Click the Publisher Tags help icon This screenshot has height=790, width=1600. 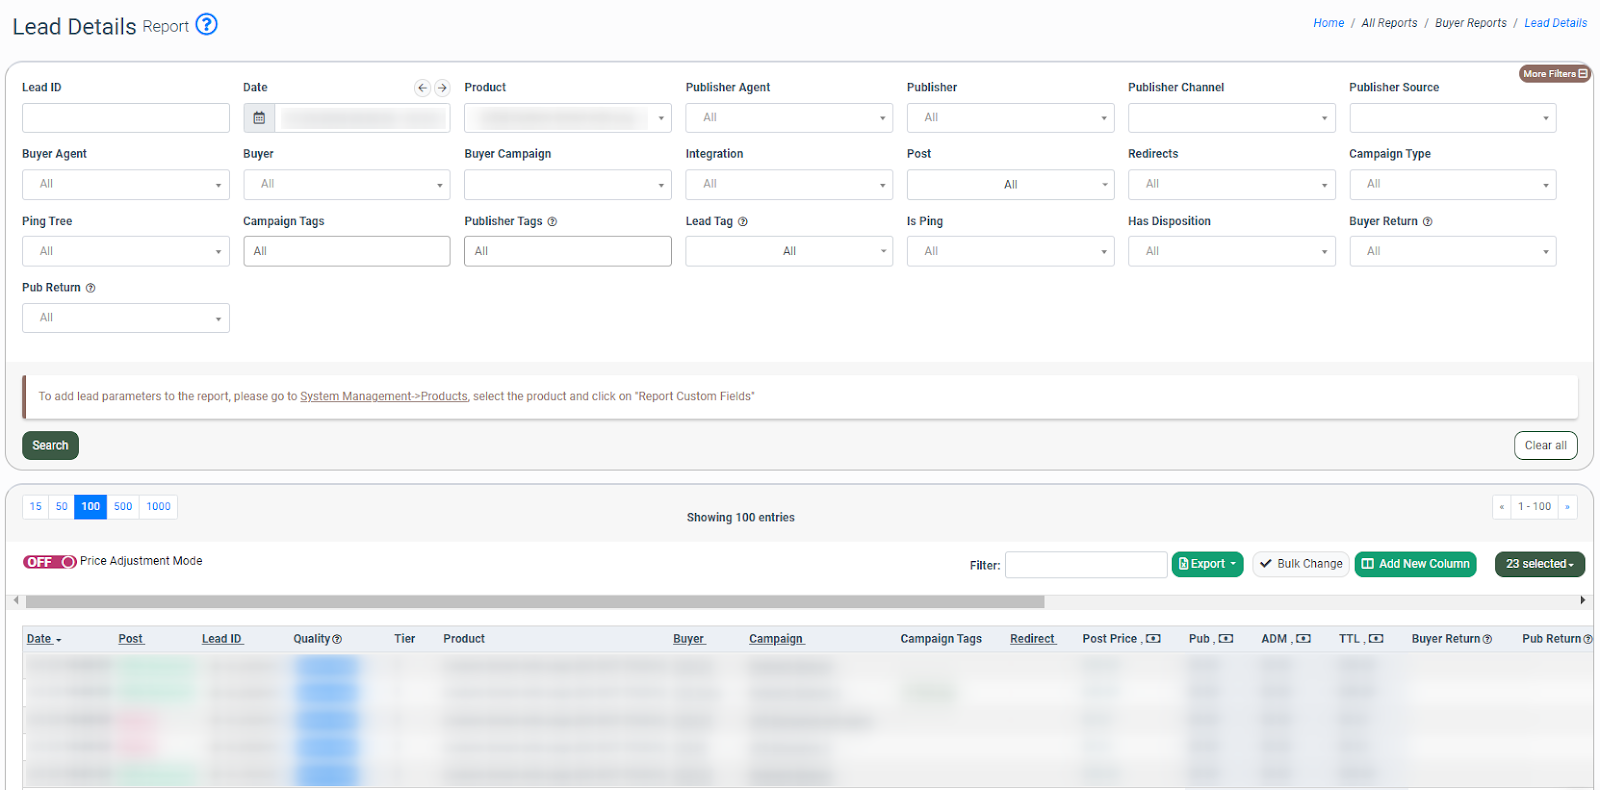click(x=552, y=222)
